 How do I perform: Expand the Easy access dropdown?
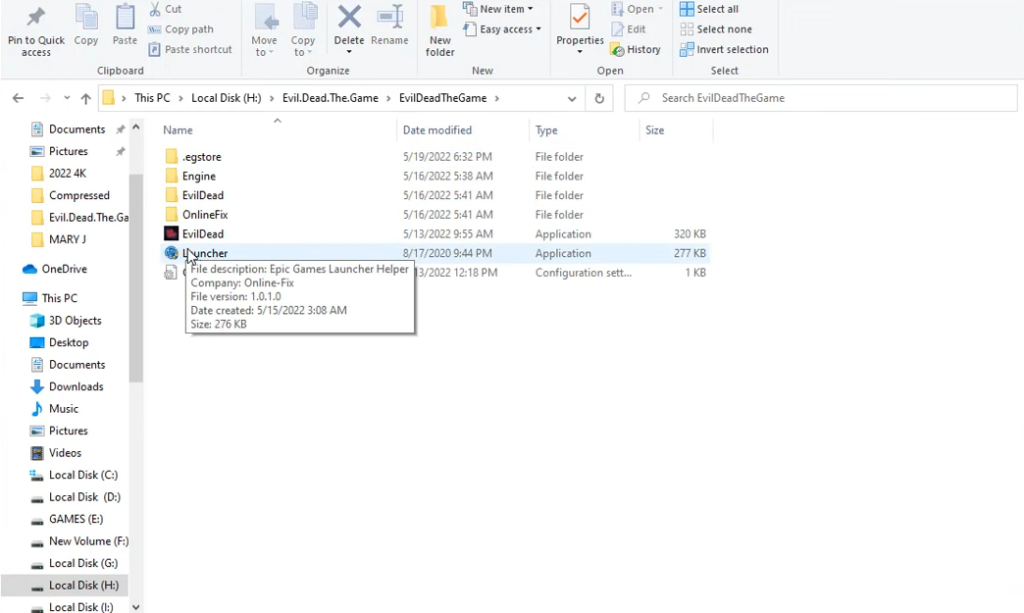click(x=502, y=29)
